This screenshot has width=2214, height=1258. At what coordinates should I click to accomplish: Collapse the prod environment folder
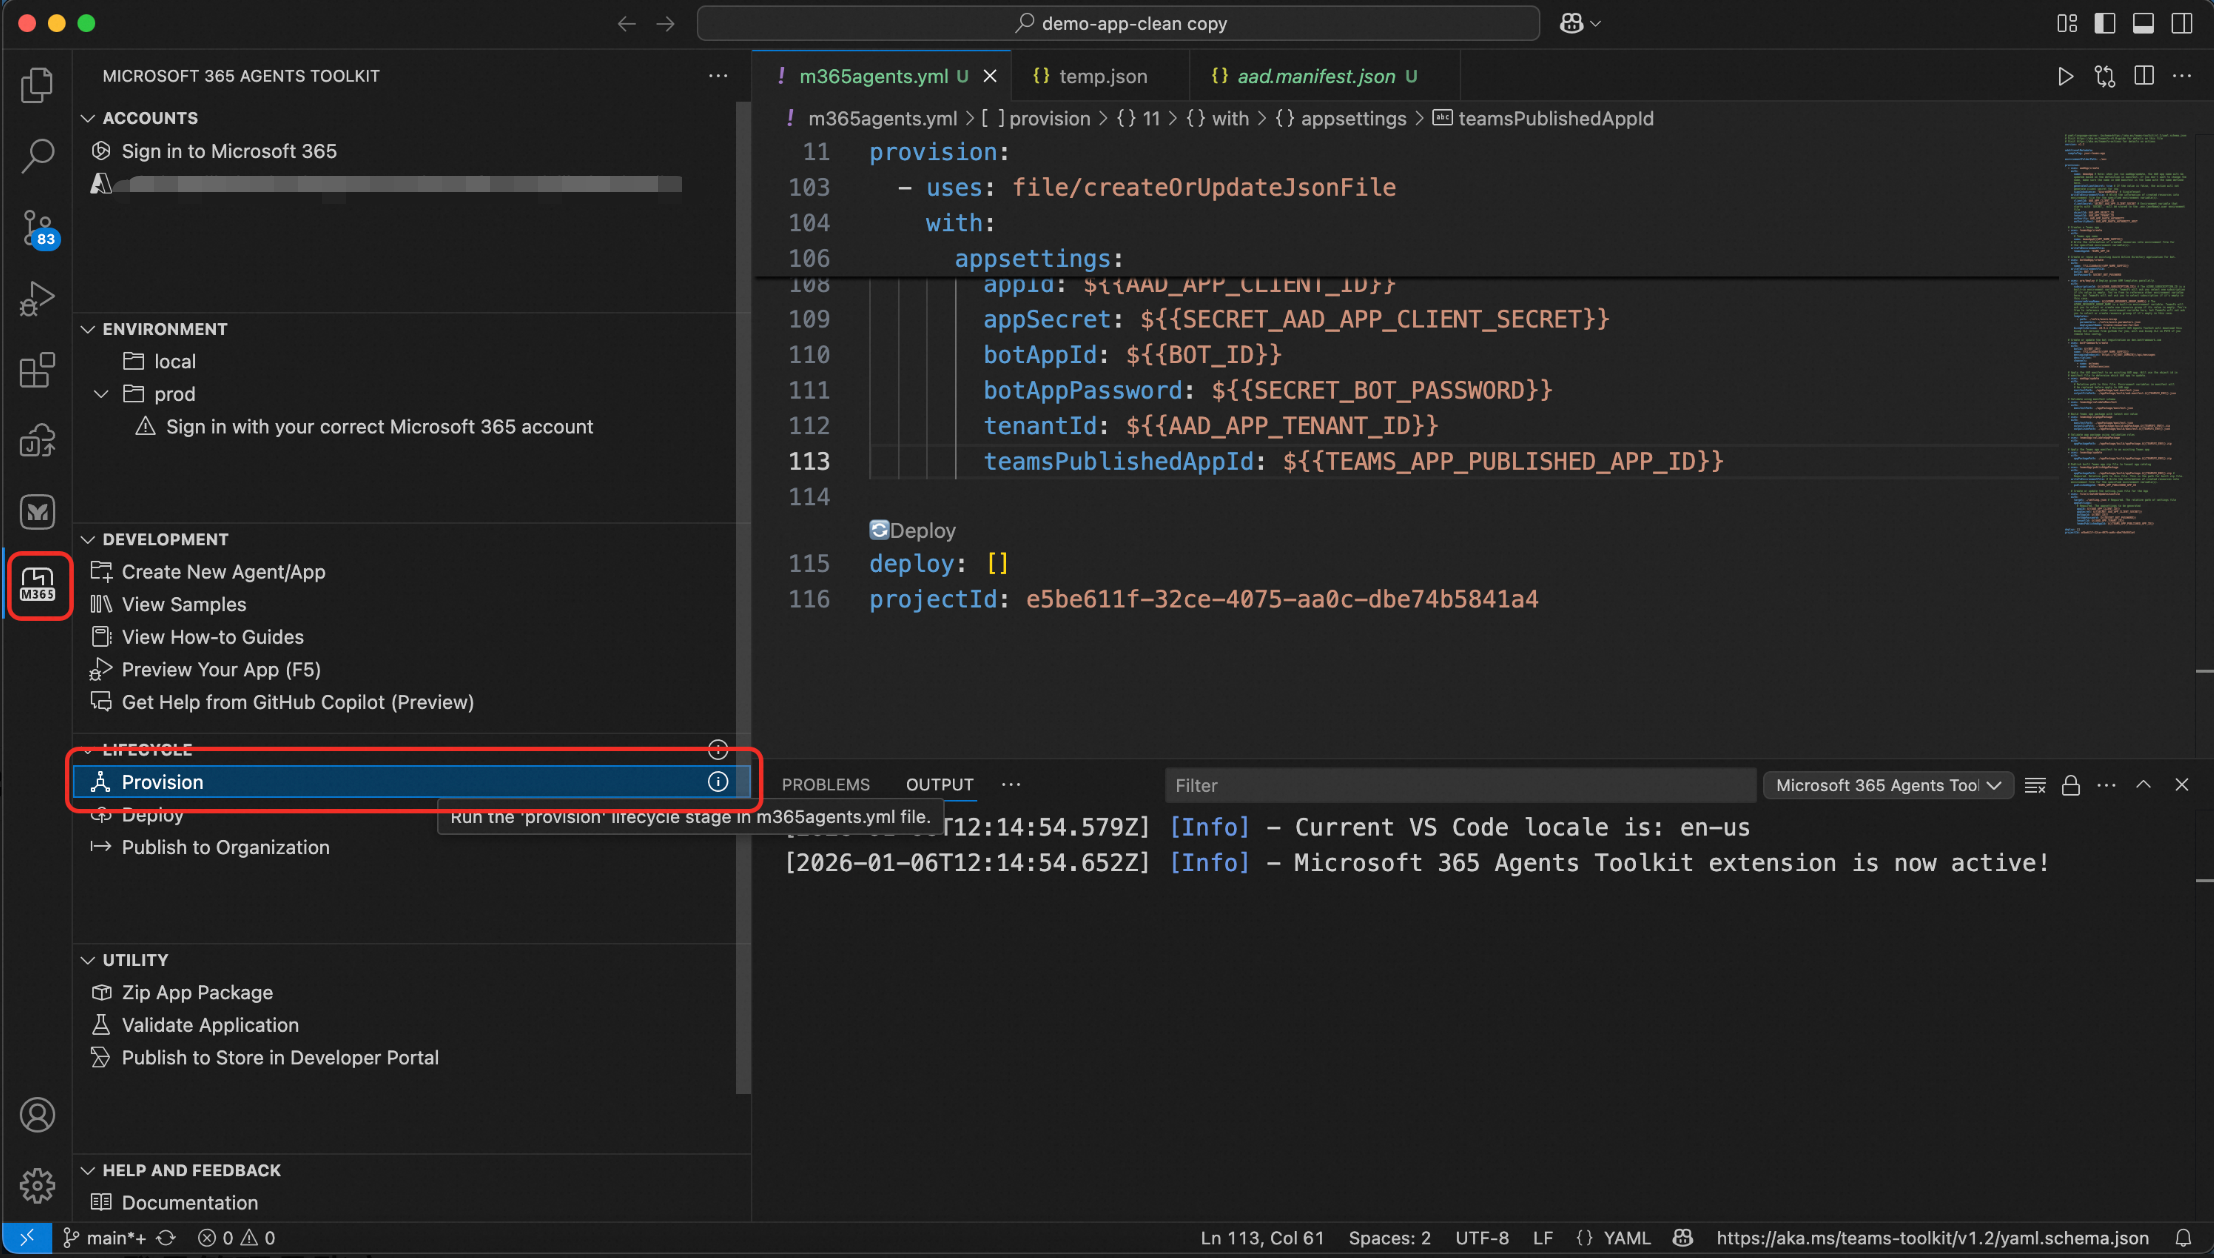(x=101, y=394)
